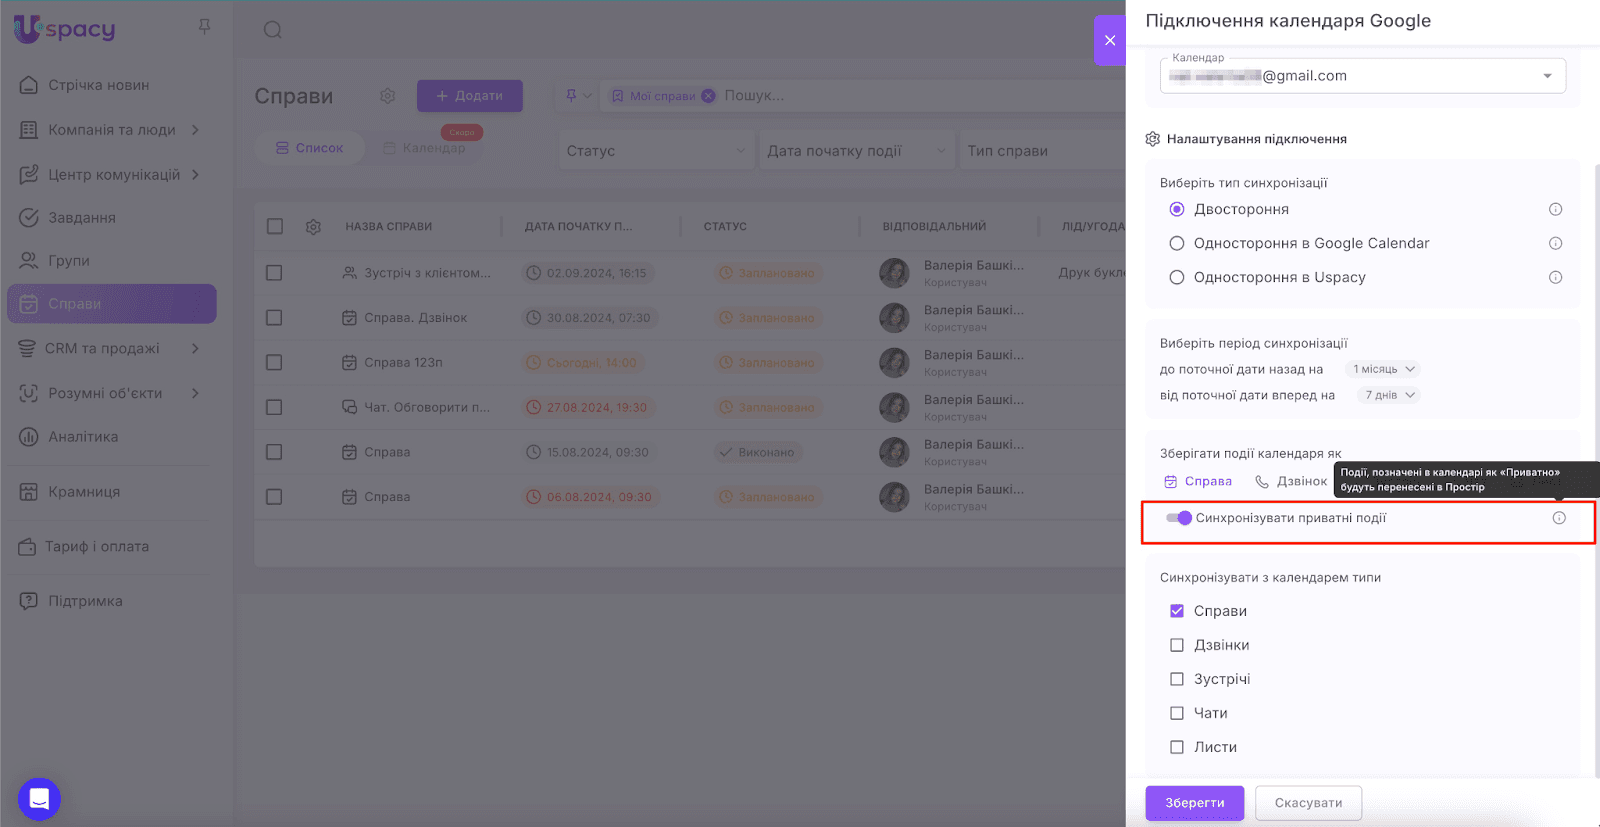Click the search magnifier icon in the header
Viewport: 1600px width, 827px height.
[272, 30]
